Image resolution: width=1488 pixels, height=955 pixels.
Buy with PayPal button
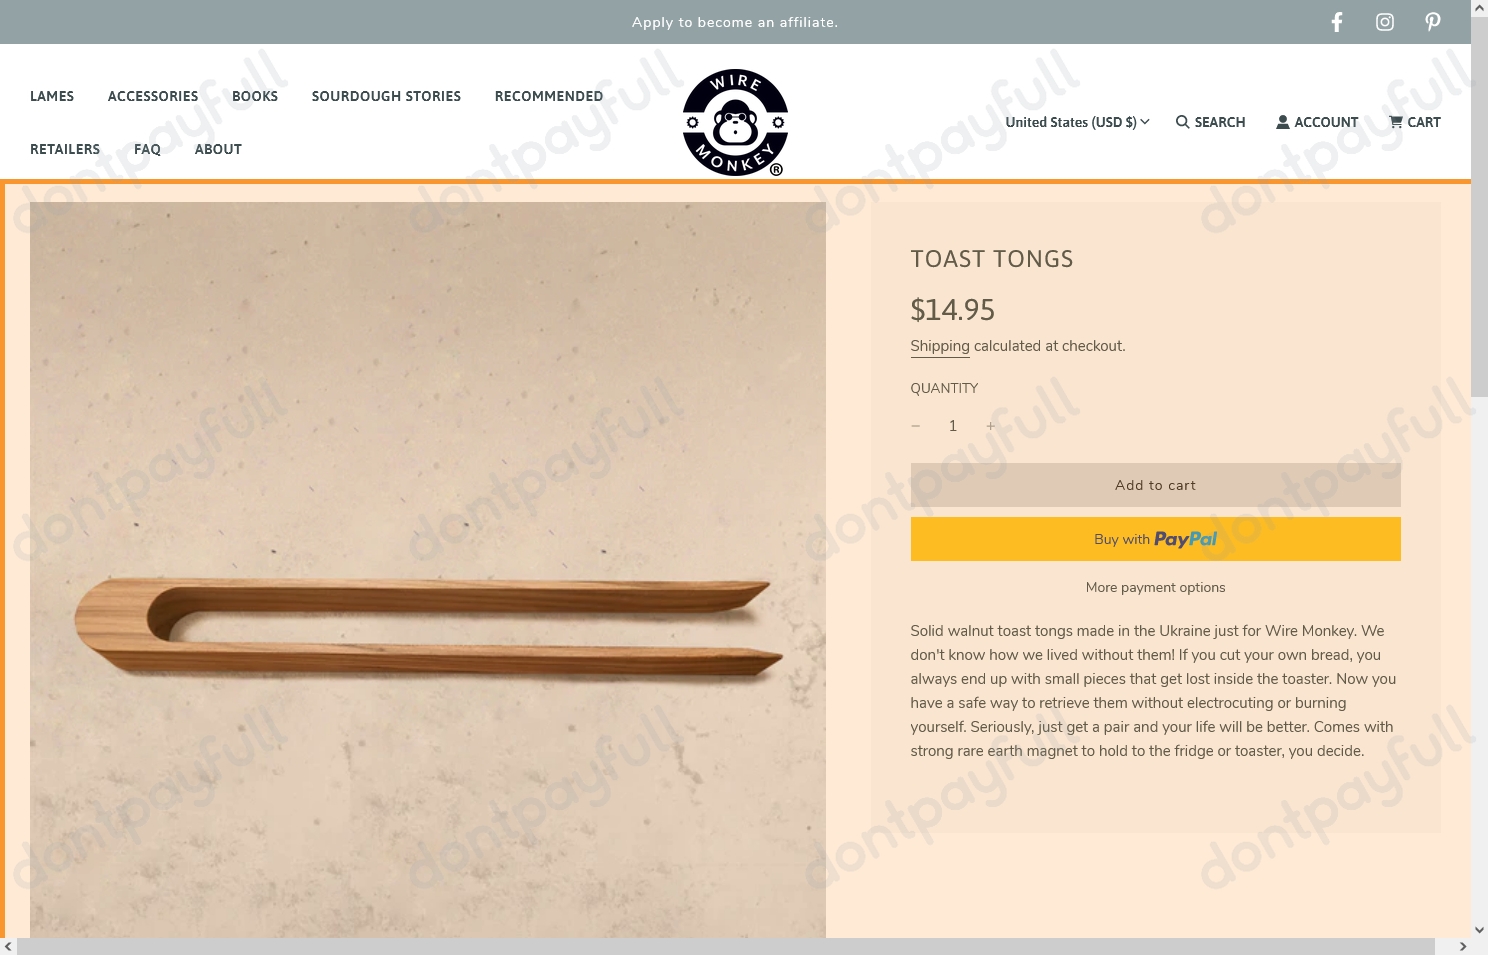click(x=1155, y=539)
